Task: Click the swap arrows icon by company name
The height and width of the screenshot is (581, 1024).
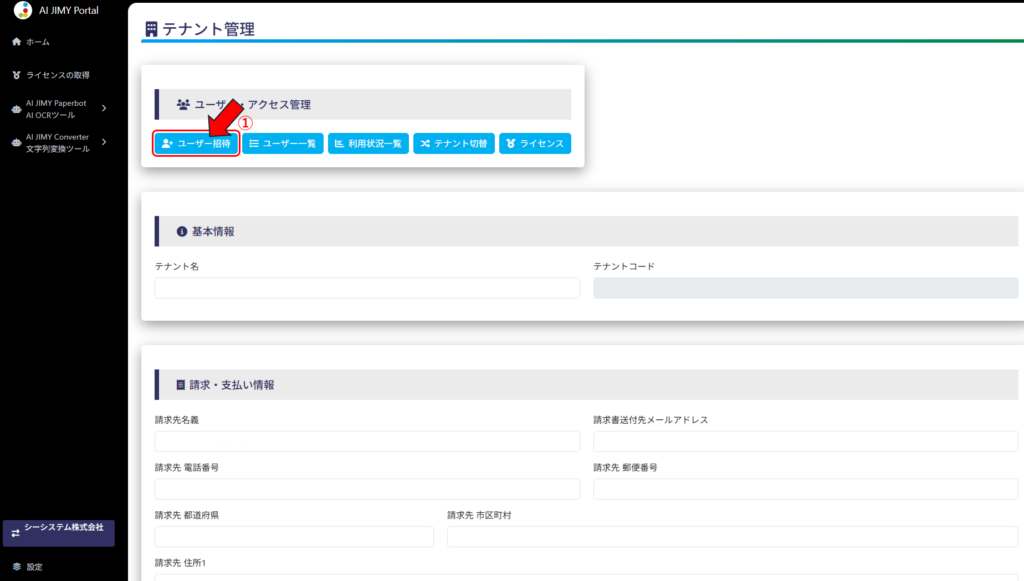Action: pos(16,533)
